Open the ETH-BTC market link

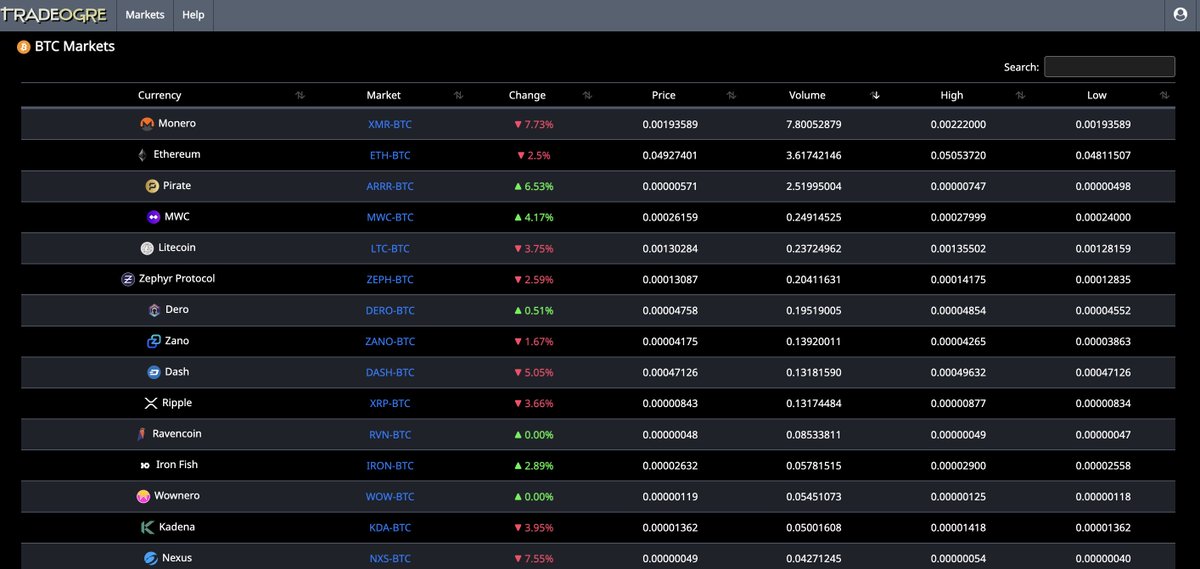click(x=390, y=156)
